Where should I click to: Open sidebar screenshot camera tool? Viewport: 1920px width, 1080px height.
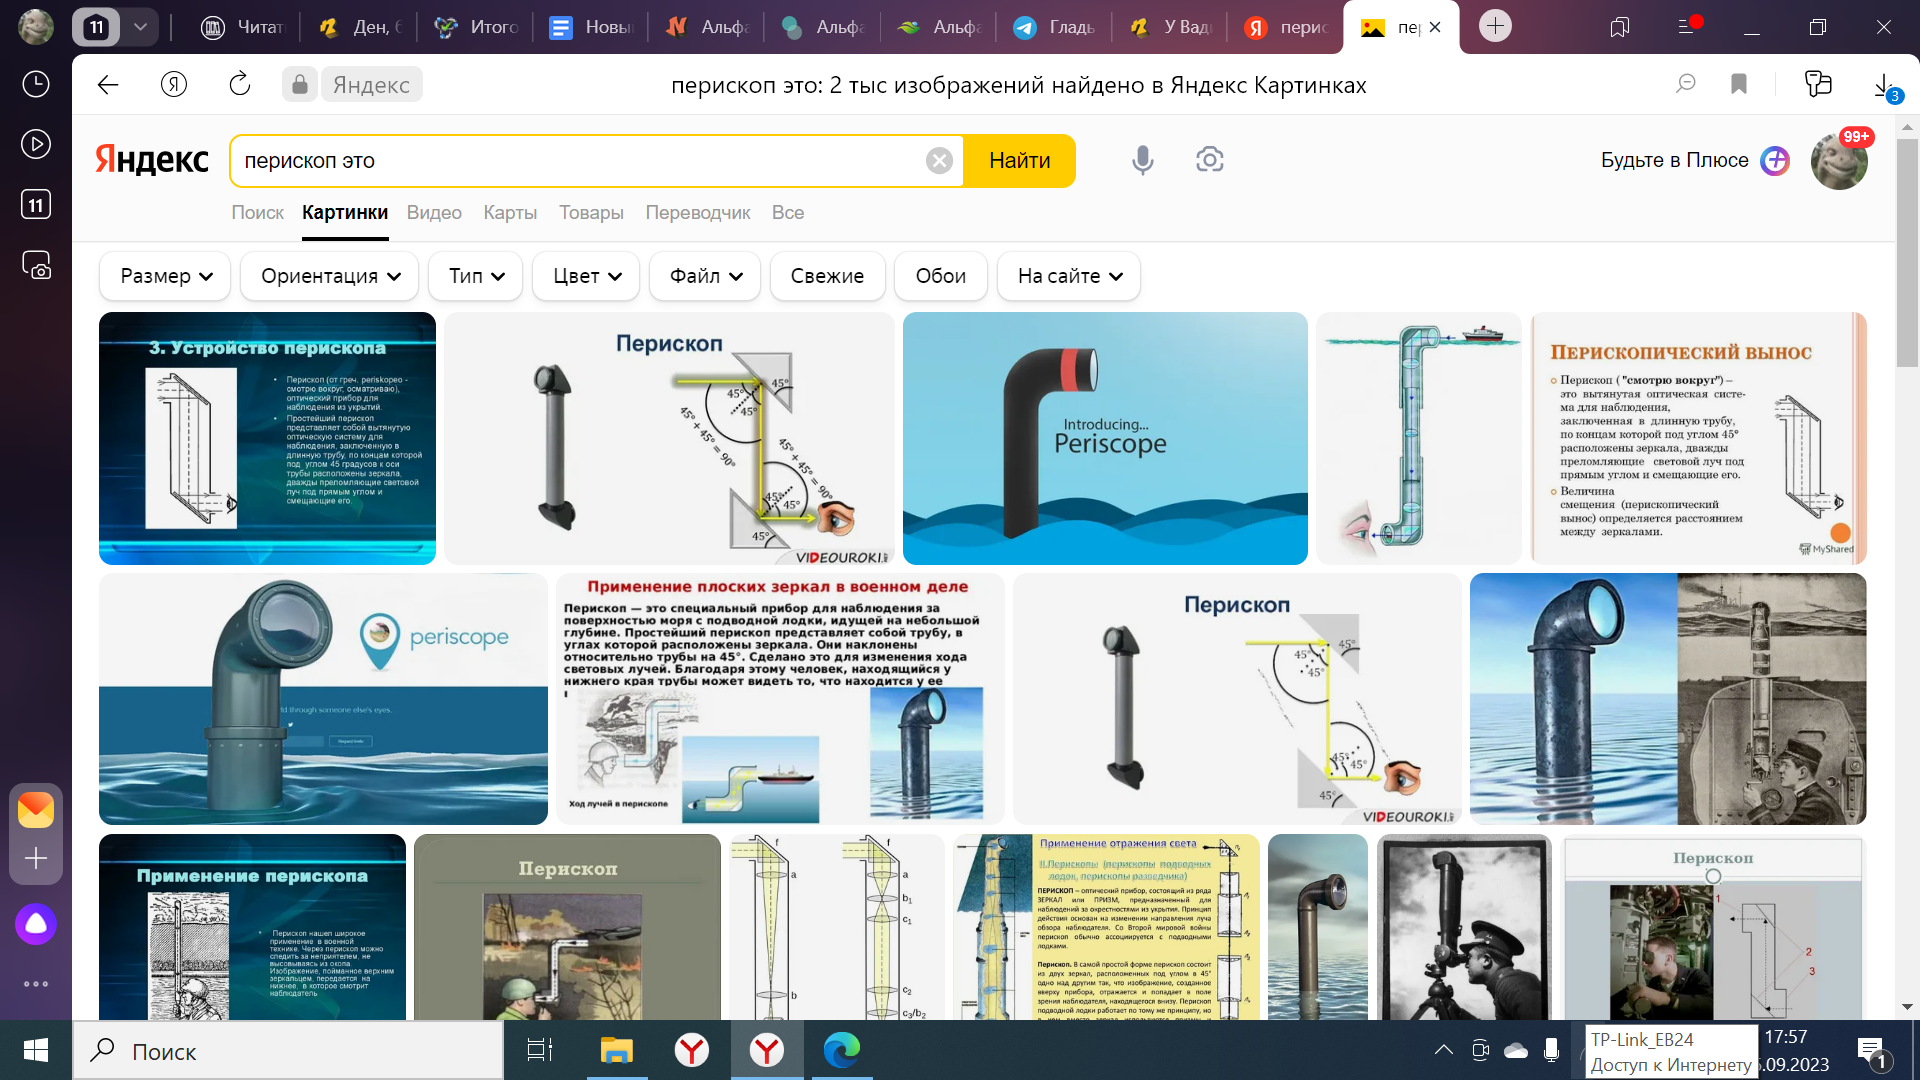36,265
